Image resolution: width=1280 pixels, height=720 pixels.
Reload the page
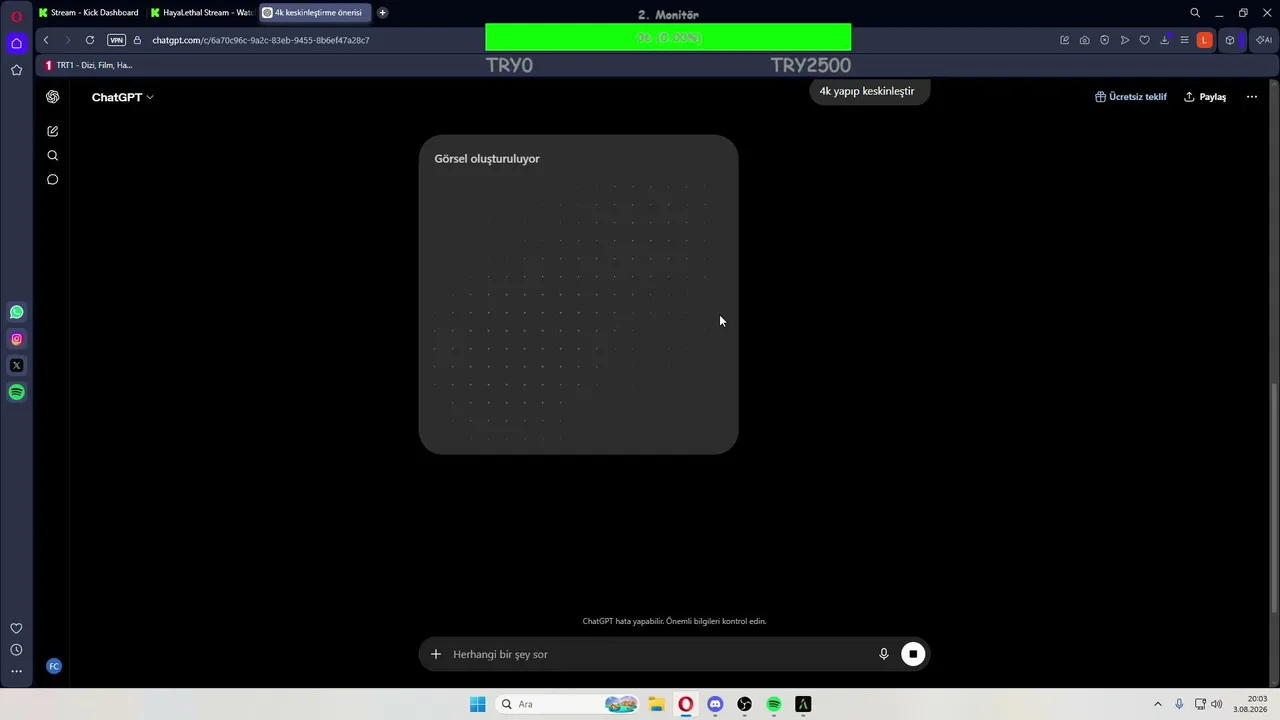90,40
